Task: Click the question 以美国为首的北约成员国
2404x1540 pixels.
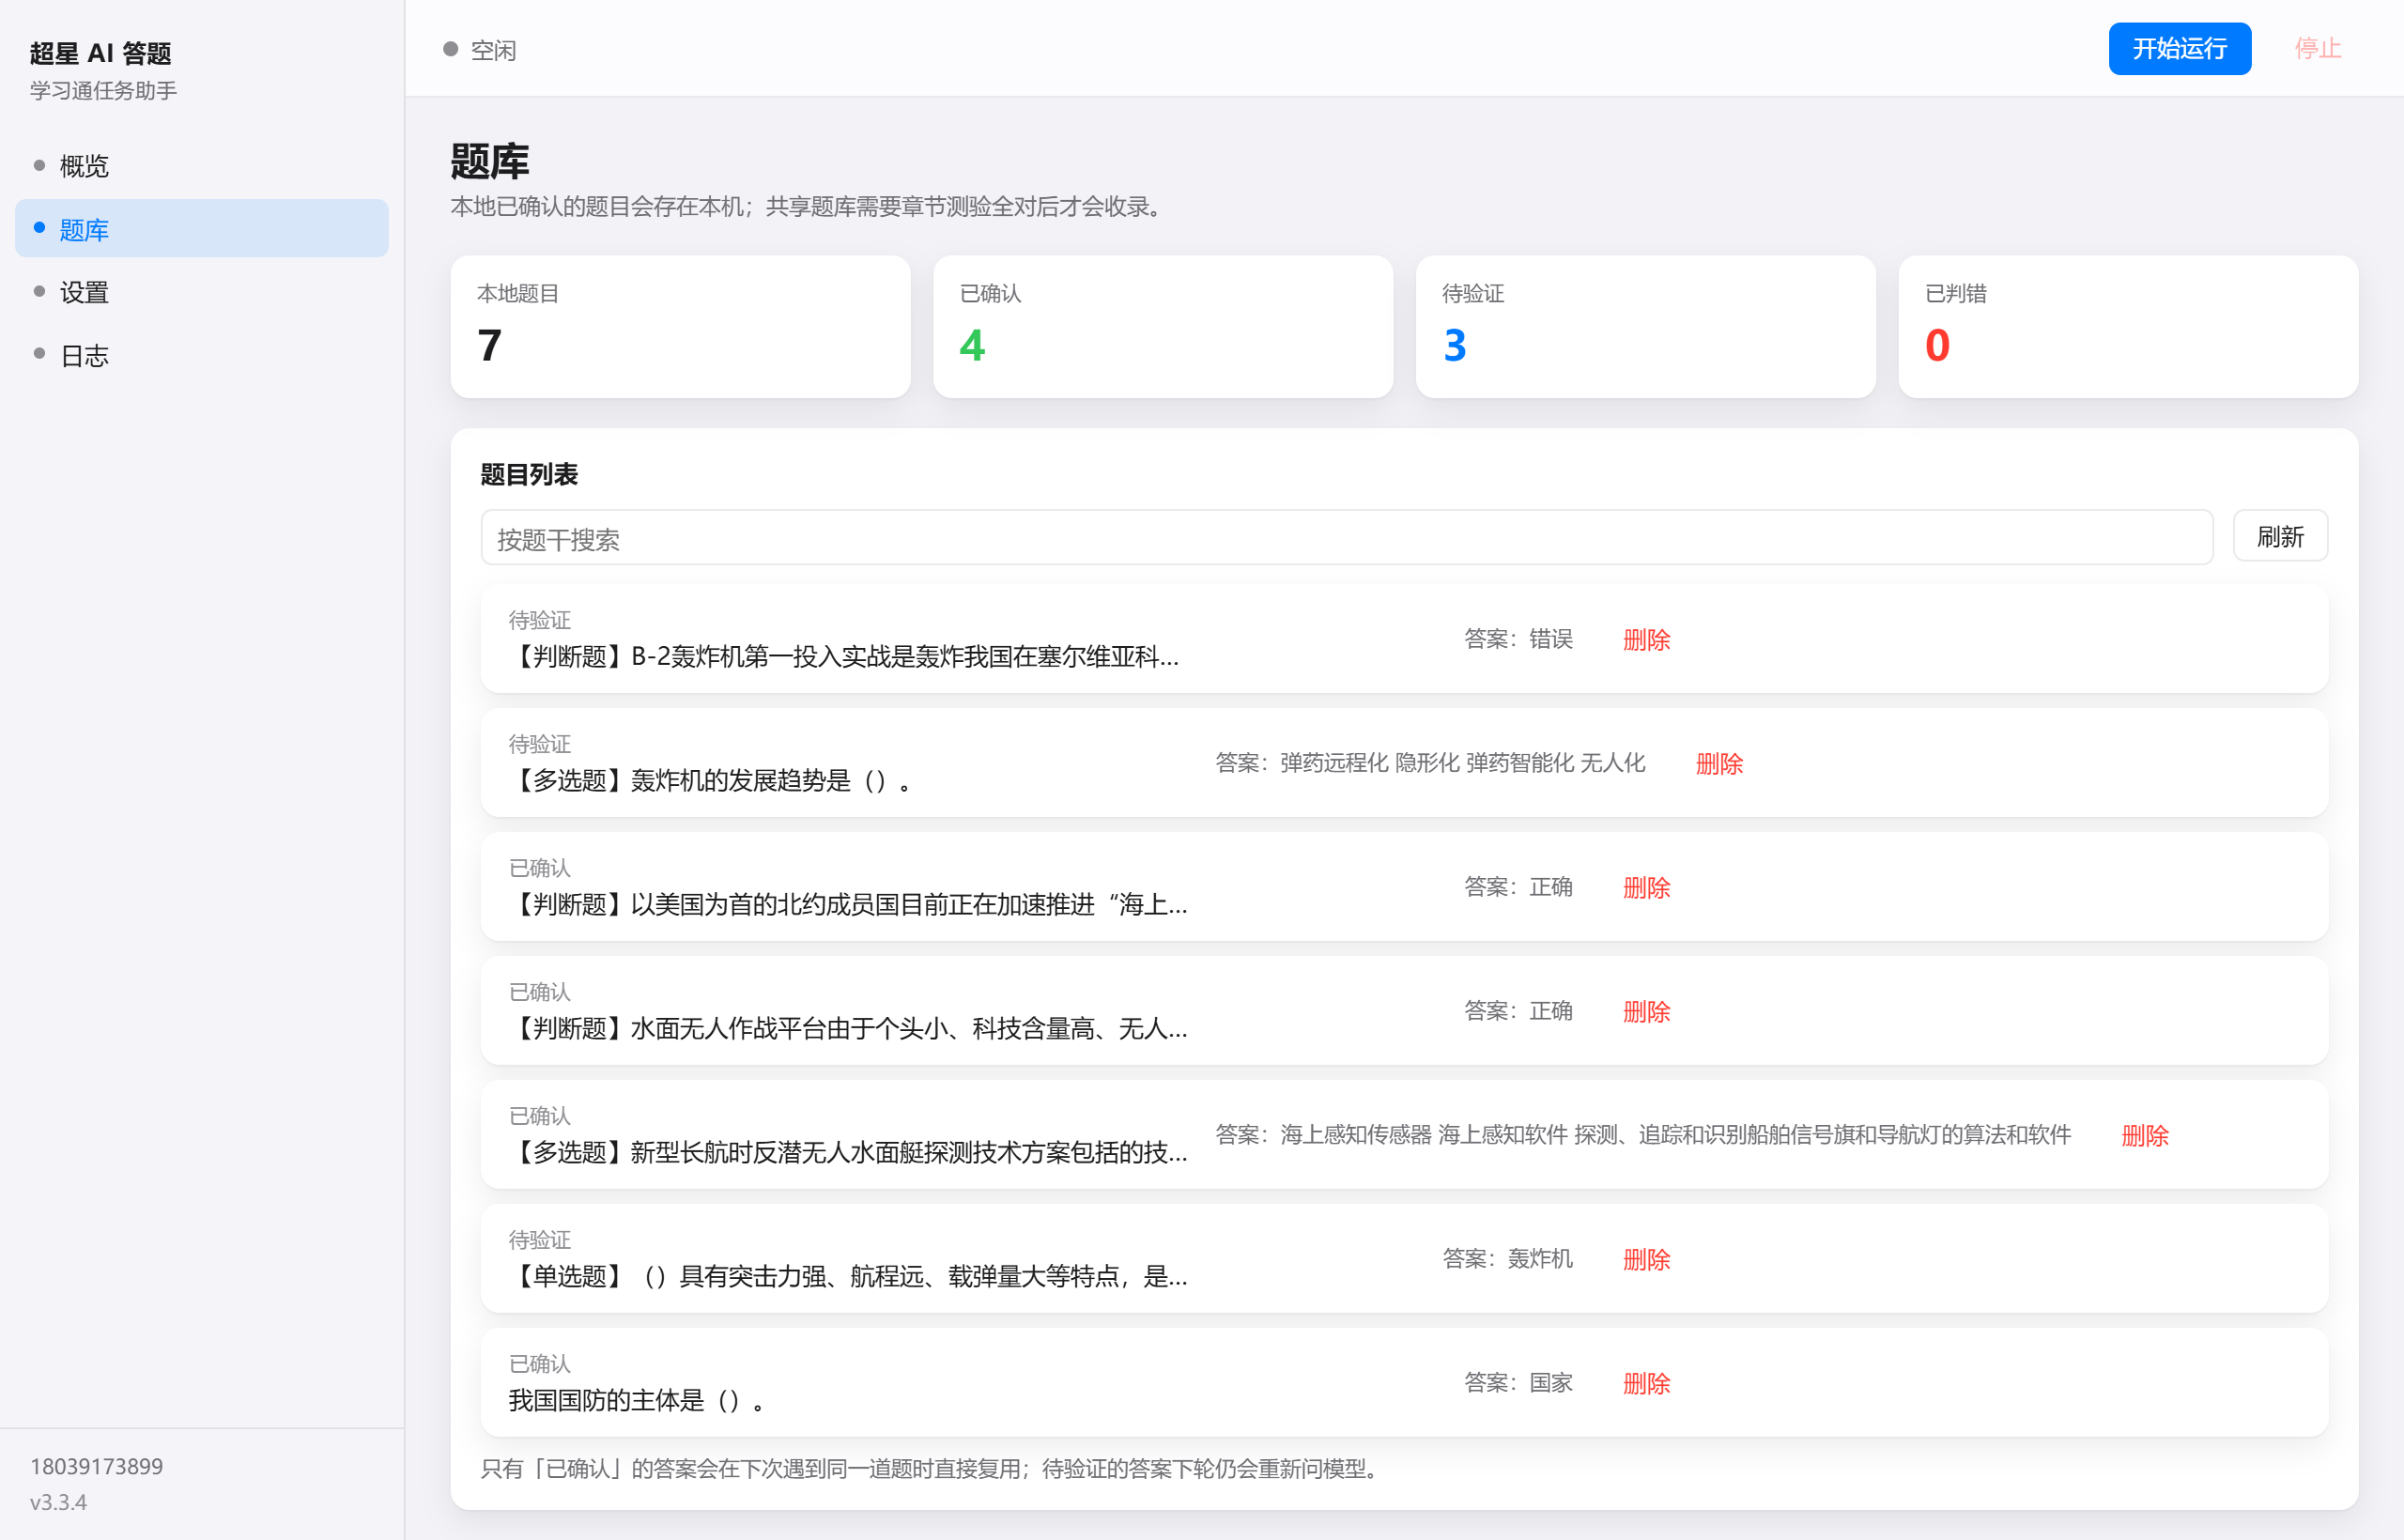Action: pyautogui.click(x=848, y=905)
